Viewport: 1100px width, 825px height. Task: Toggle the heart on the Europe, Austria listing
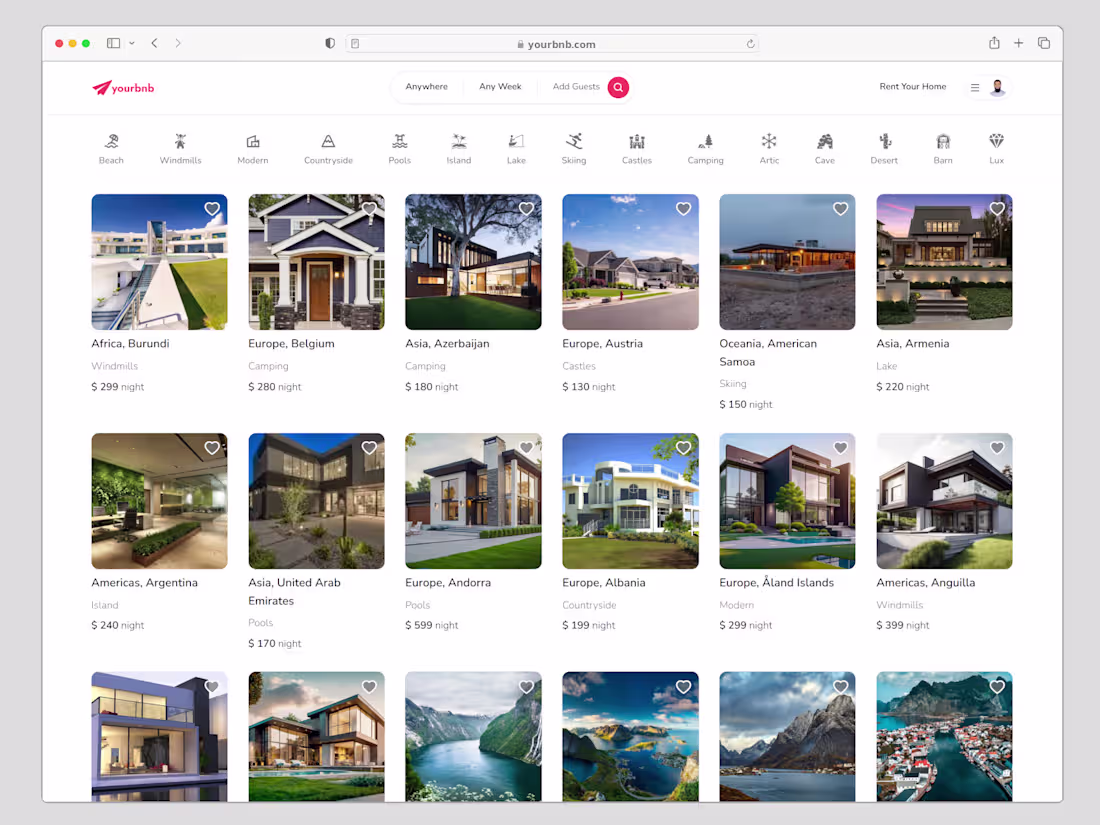click(683, 209)
